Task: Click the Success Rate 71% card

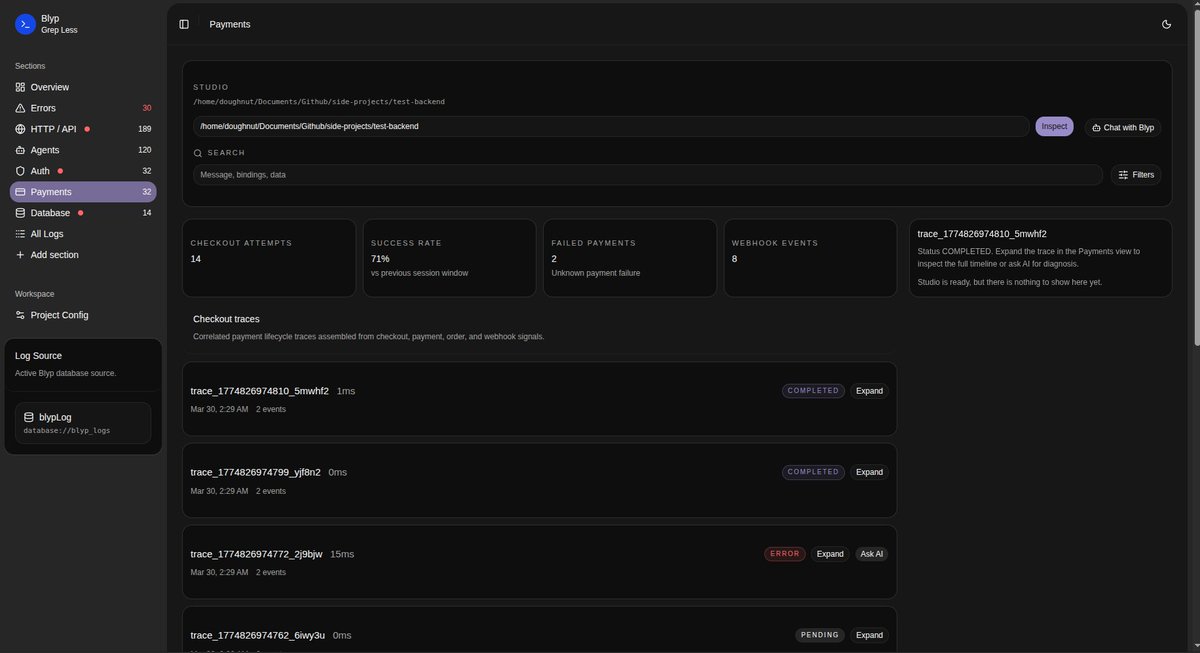Action: (x=449, y=258)
